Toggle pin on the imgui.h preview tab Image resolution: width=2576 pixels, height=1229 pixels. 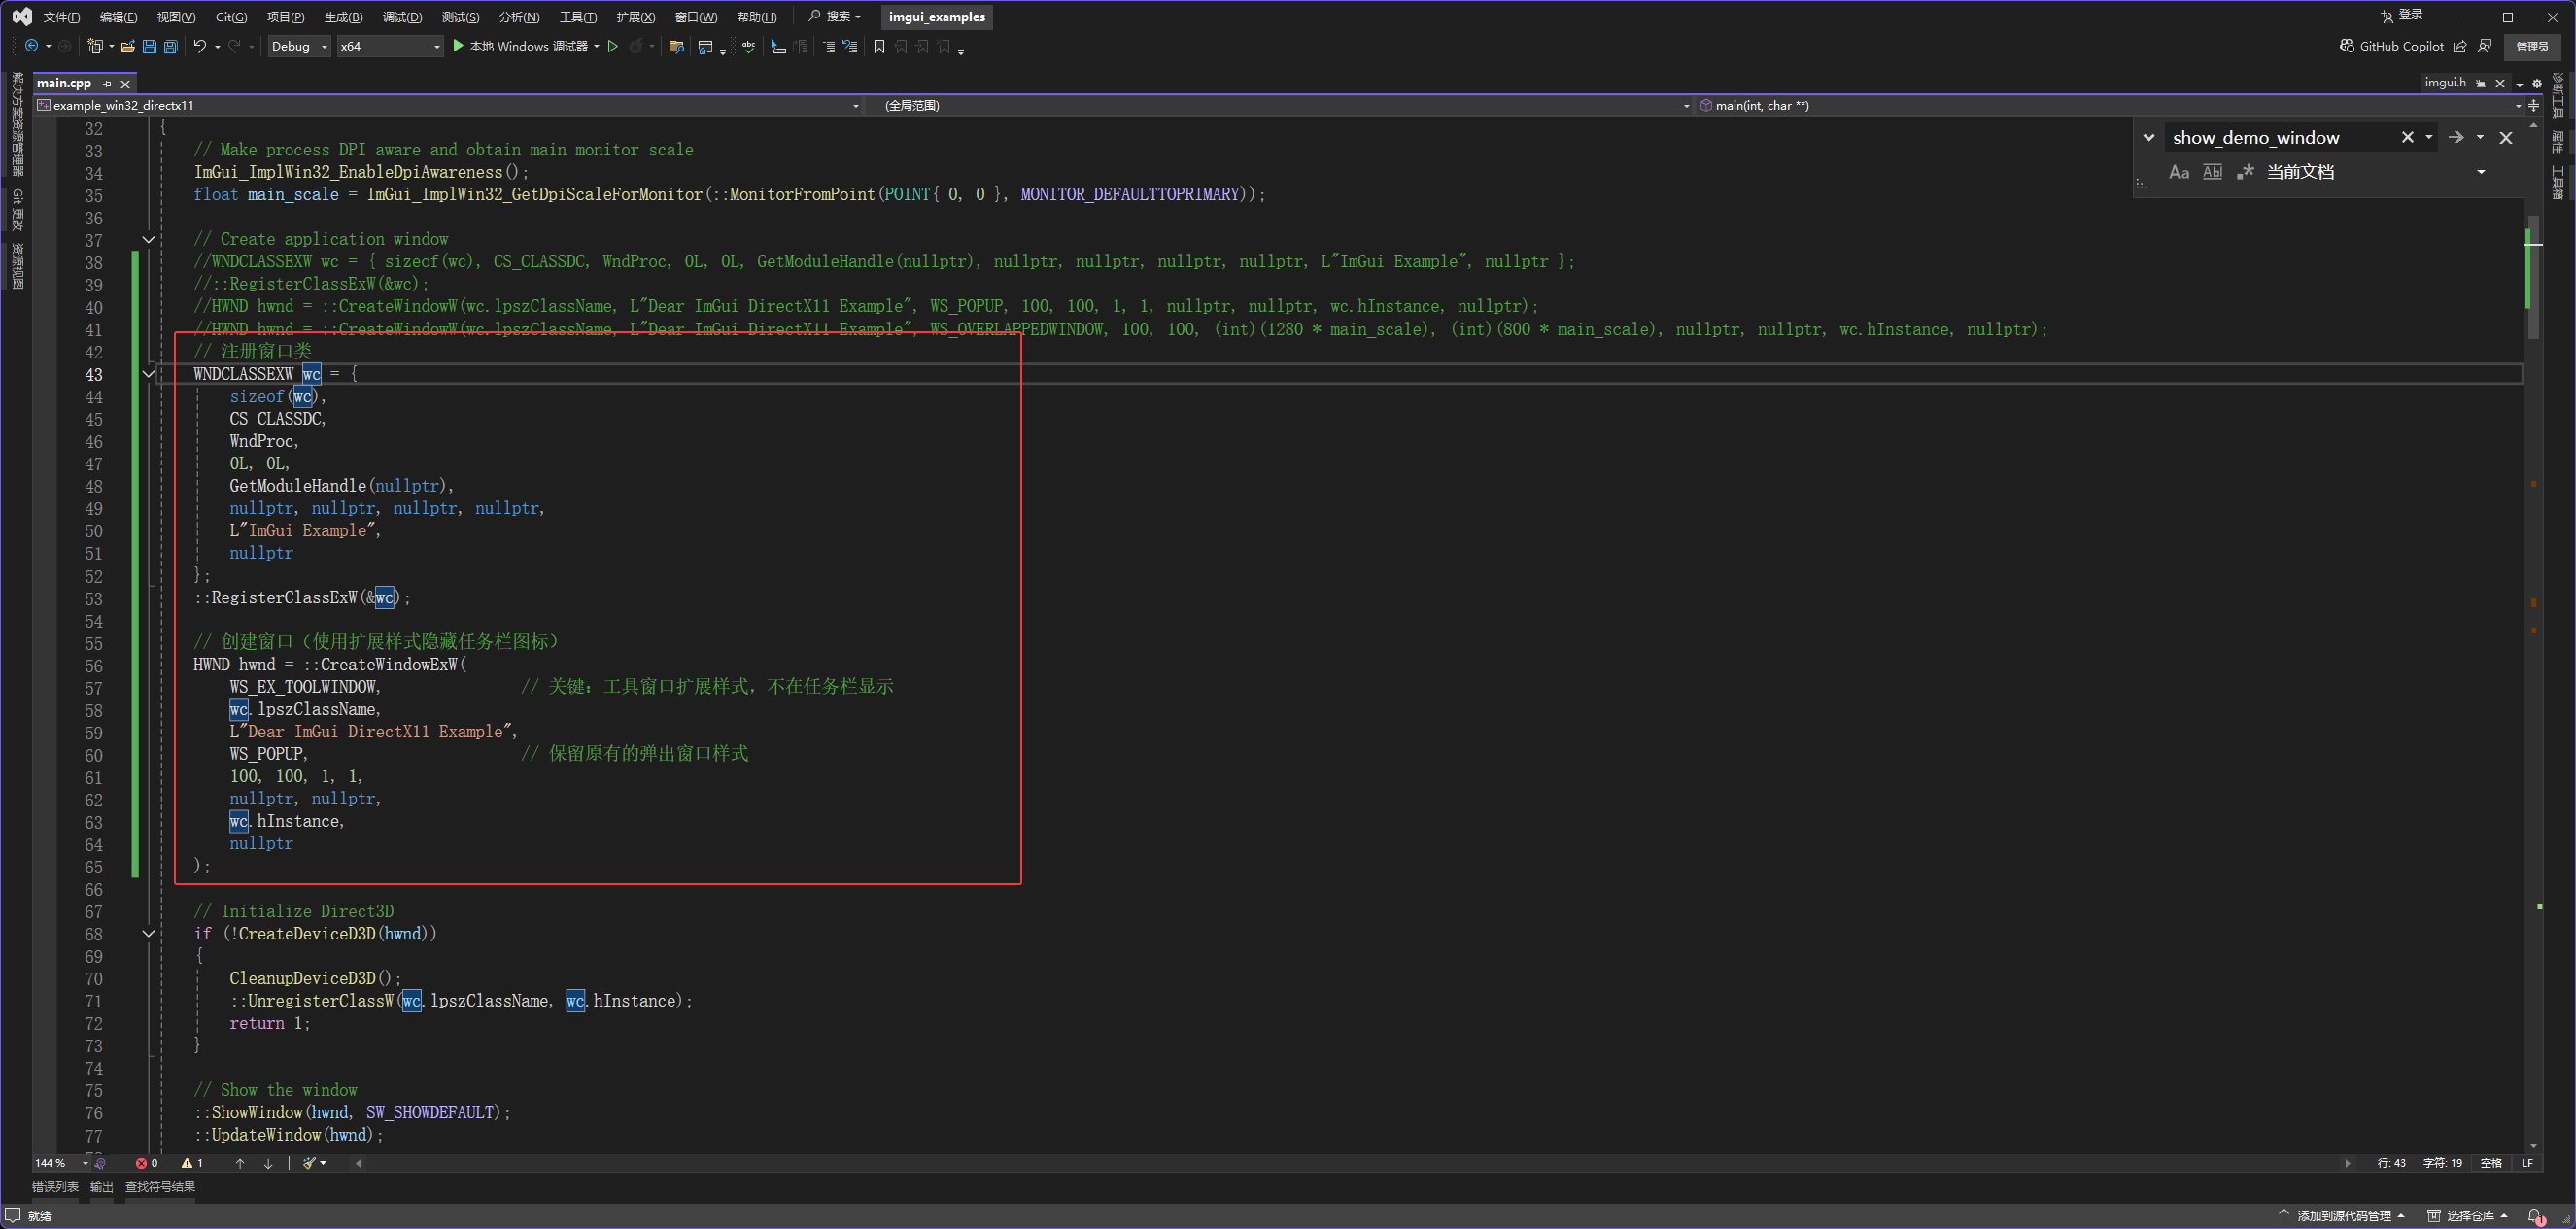(x=2481, y=83)
